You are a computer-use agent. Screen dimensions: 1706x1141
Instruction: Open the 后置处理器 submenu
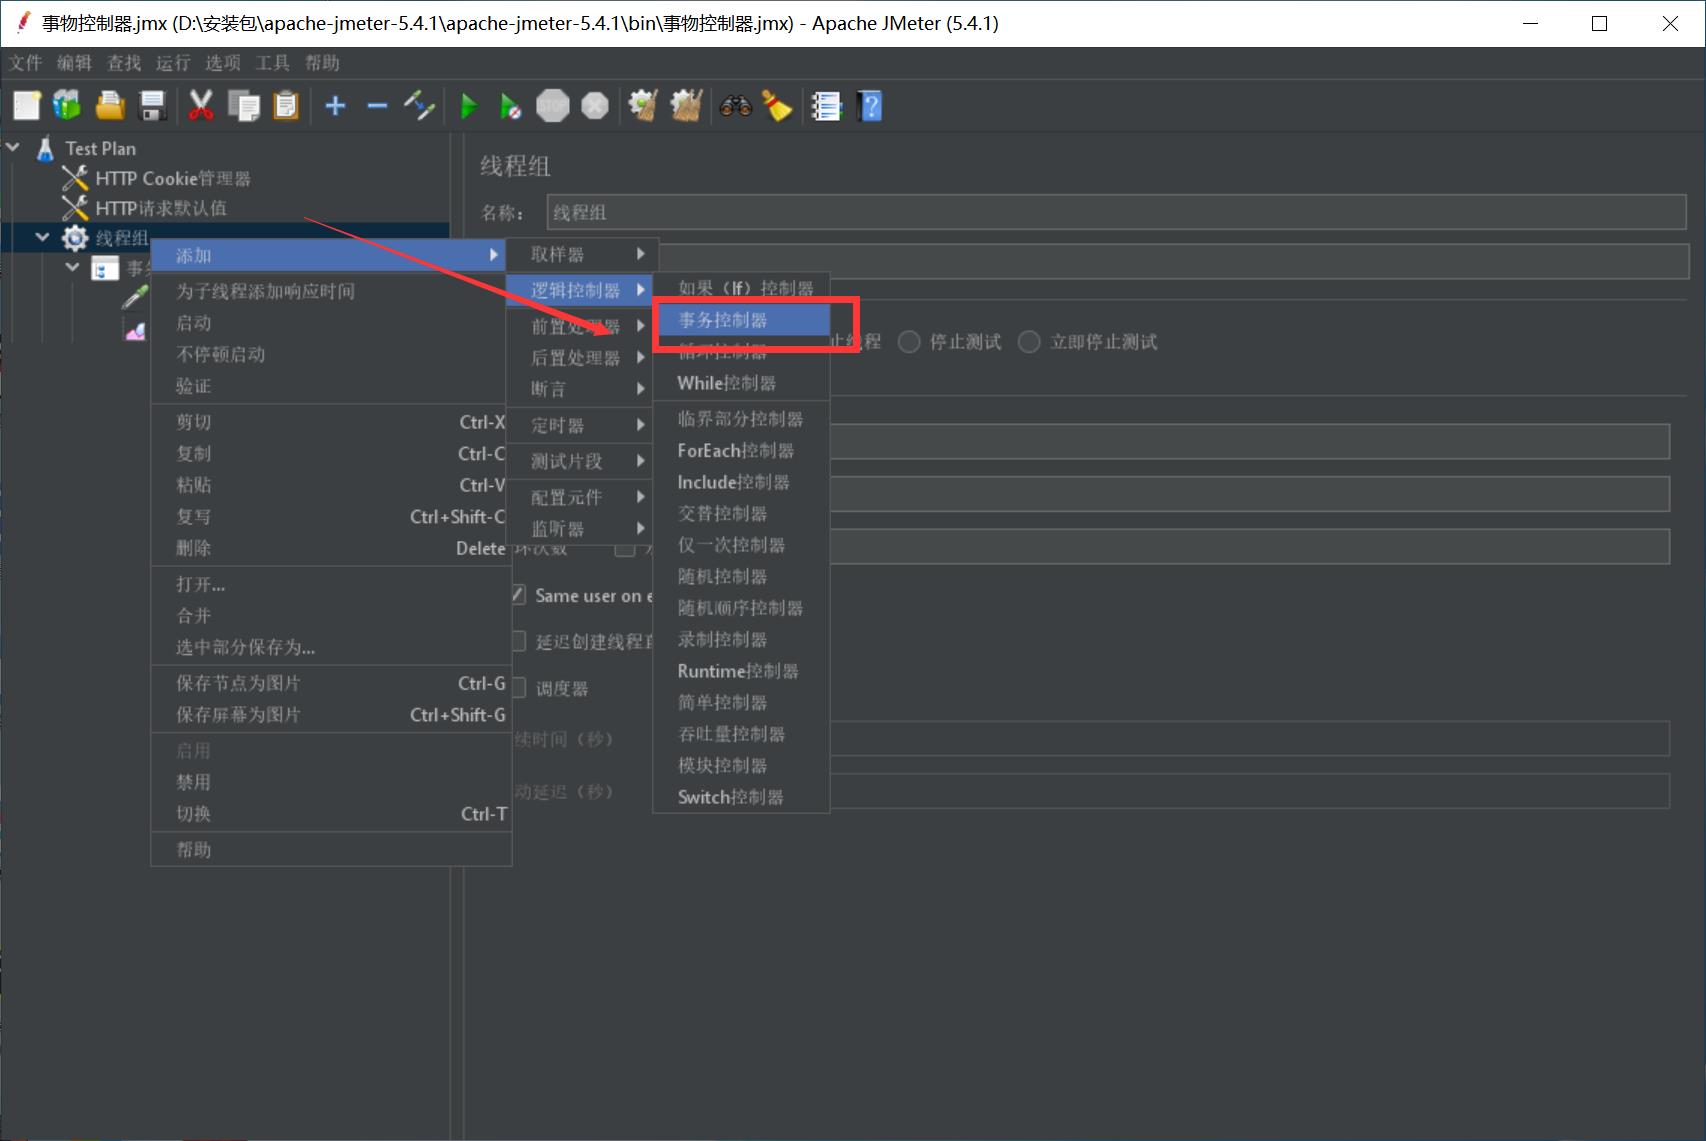(x=582, y=358)
